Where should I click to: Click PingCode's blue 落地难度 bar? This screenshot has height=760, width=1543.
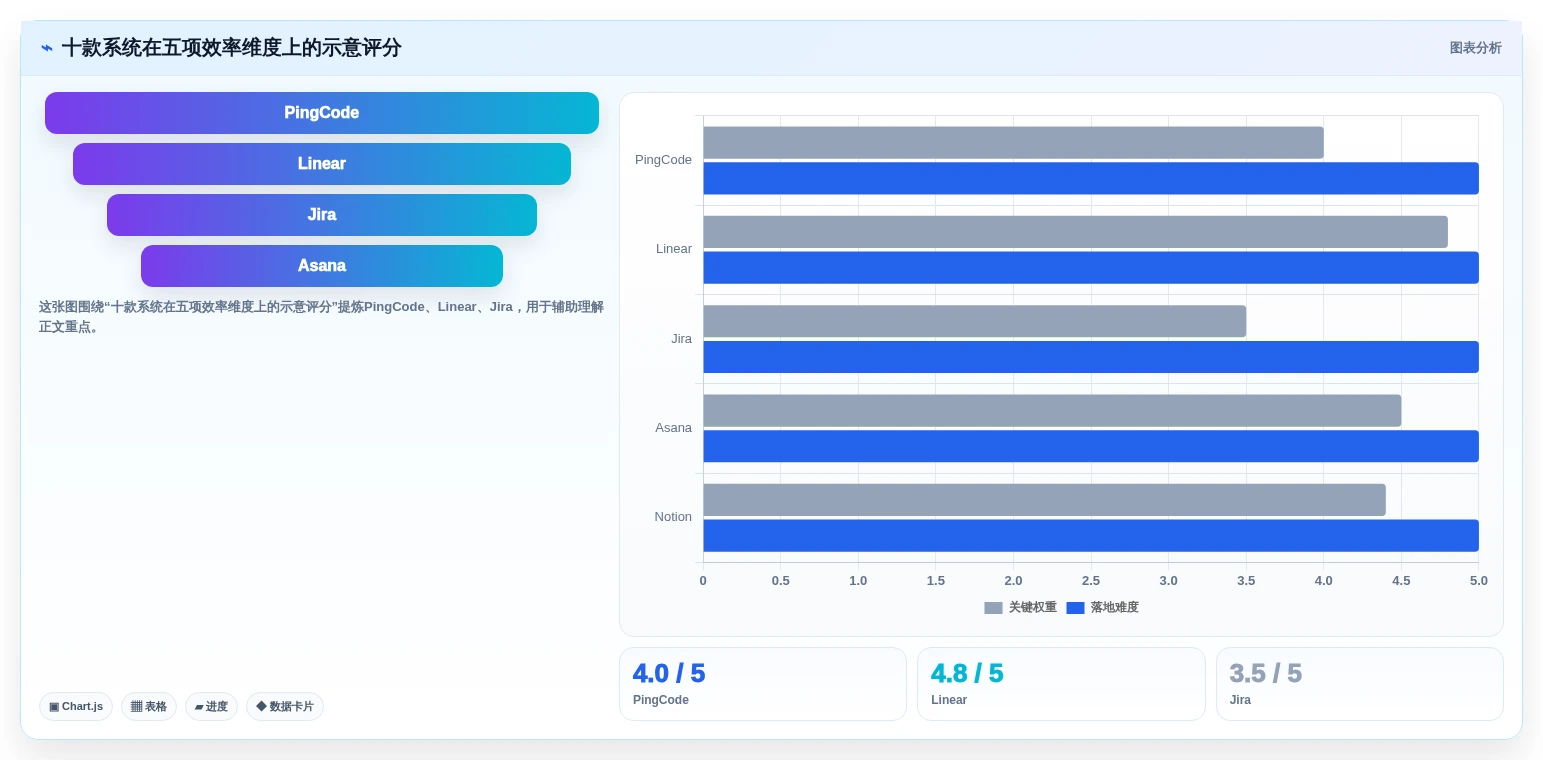pos(1091,178)
